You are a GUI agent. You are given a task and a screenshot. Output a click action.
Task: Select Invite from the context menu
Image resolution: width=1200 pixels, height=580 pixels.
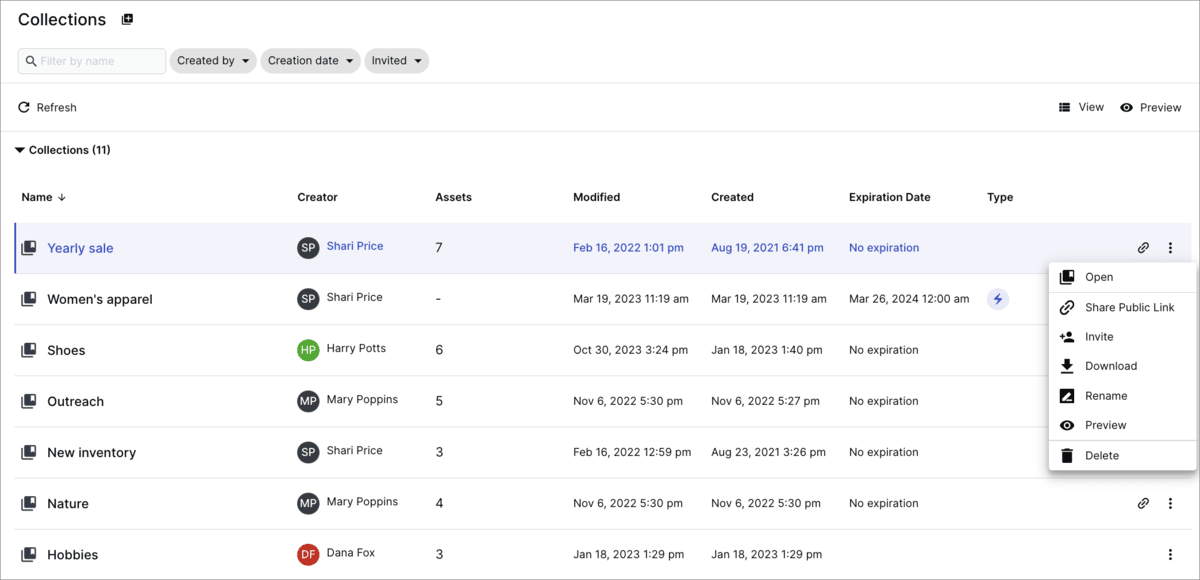(1100, 336)
